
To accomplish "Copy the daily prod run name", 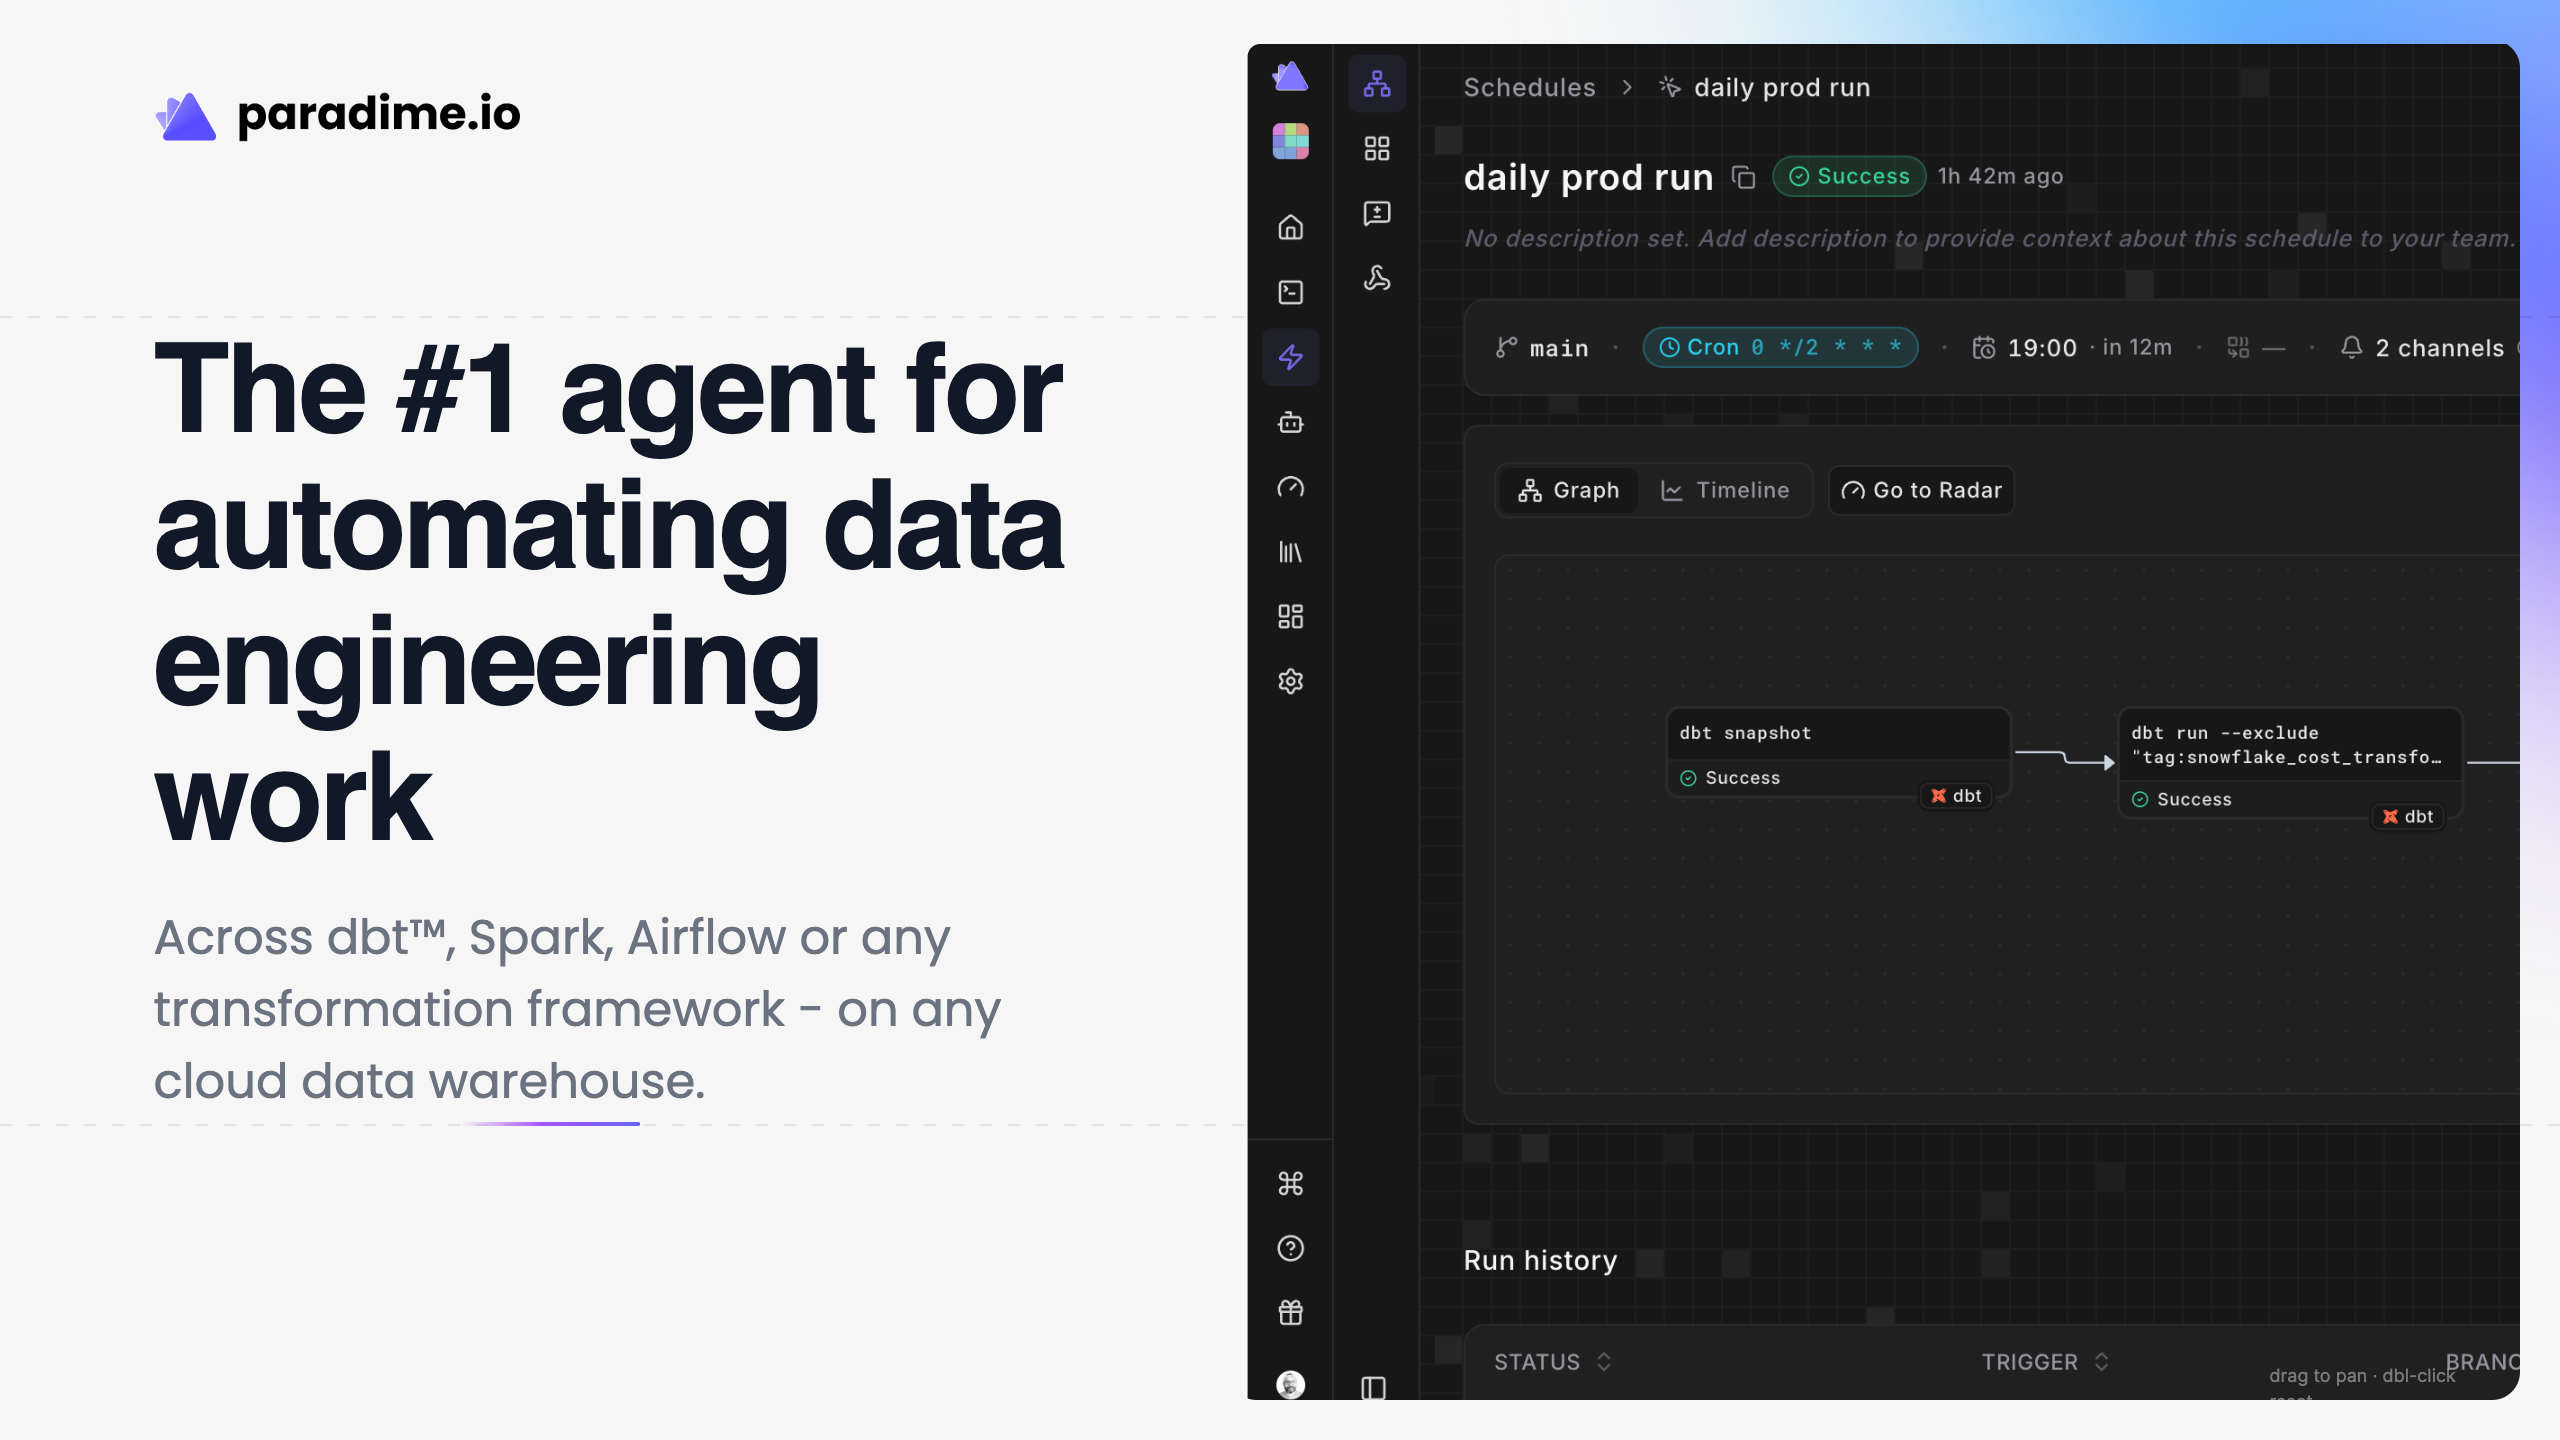I will coord(1743,177).
